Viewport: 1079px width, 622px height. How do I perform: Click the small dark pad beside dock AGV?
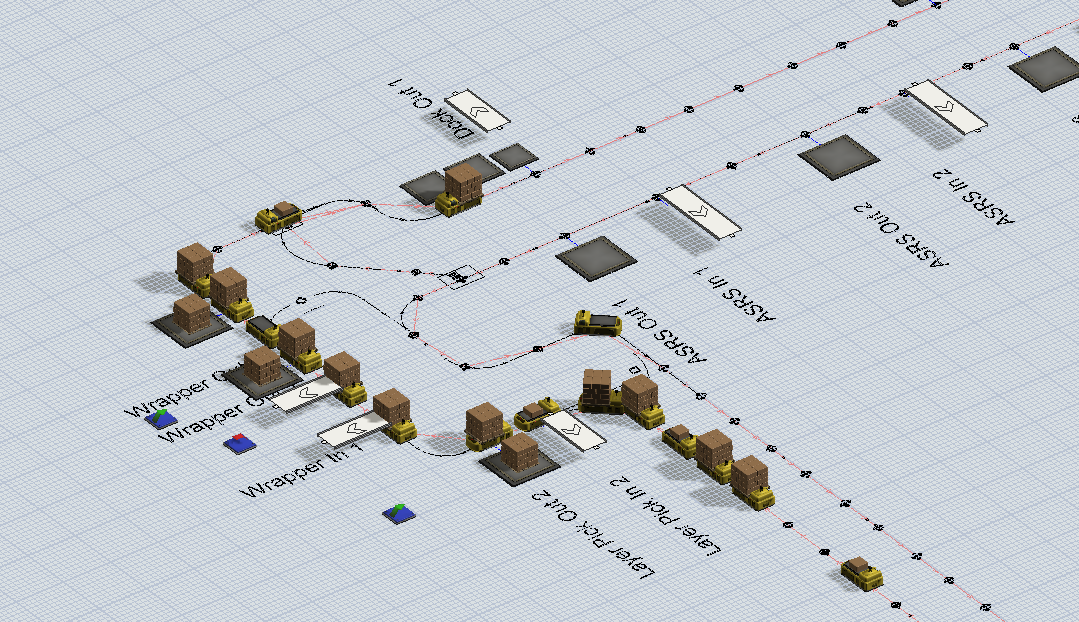click(514, 156)
